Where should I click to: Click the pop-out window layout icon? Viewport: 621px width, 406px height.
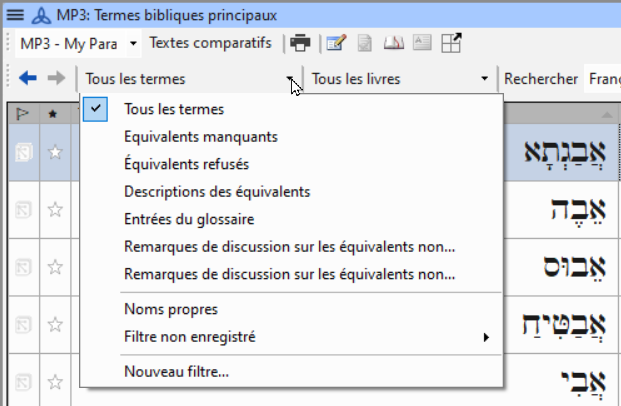point(451,43)
